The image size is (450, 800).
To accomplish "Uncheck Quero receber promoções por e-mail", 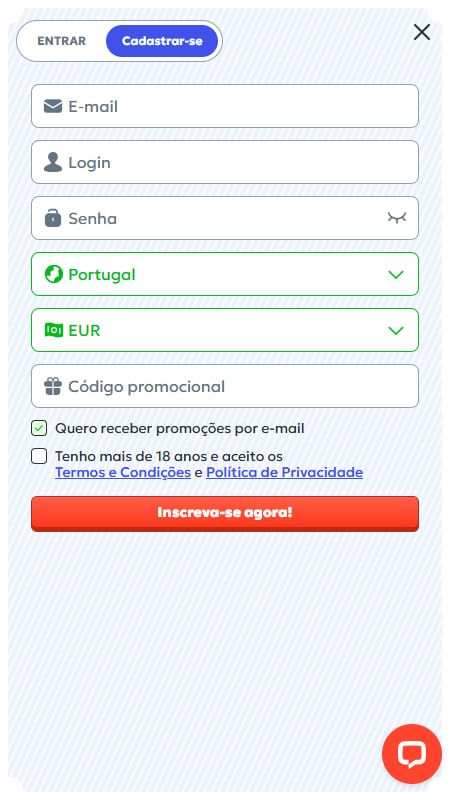I will [x=39, y=428].
